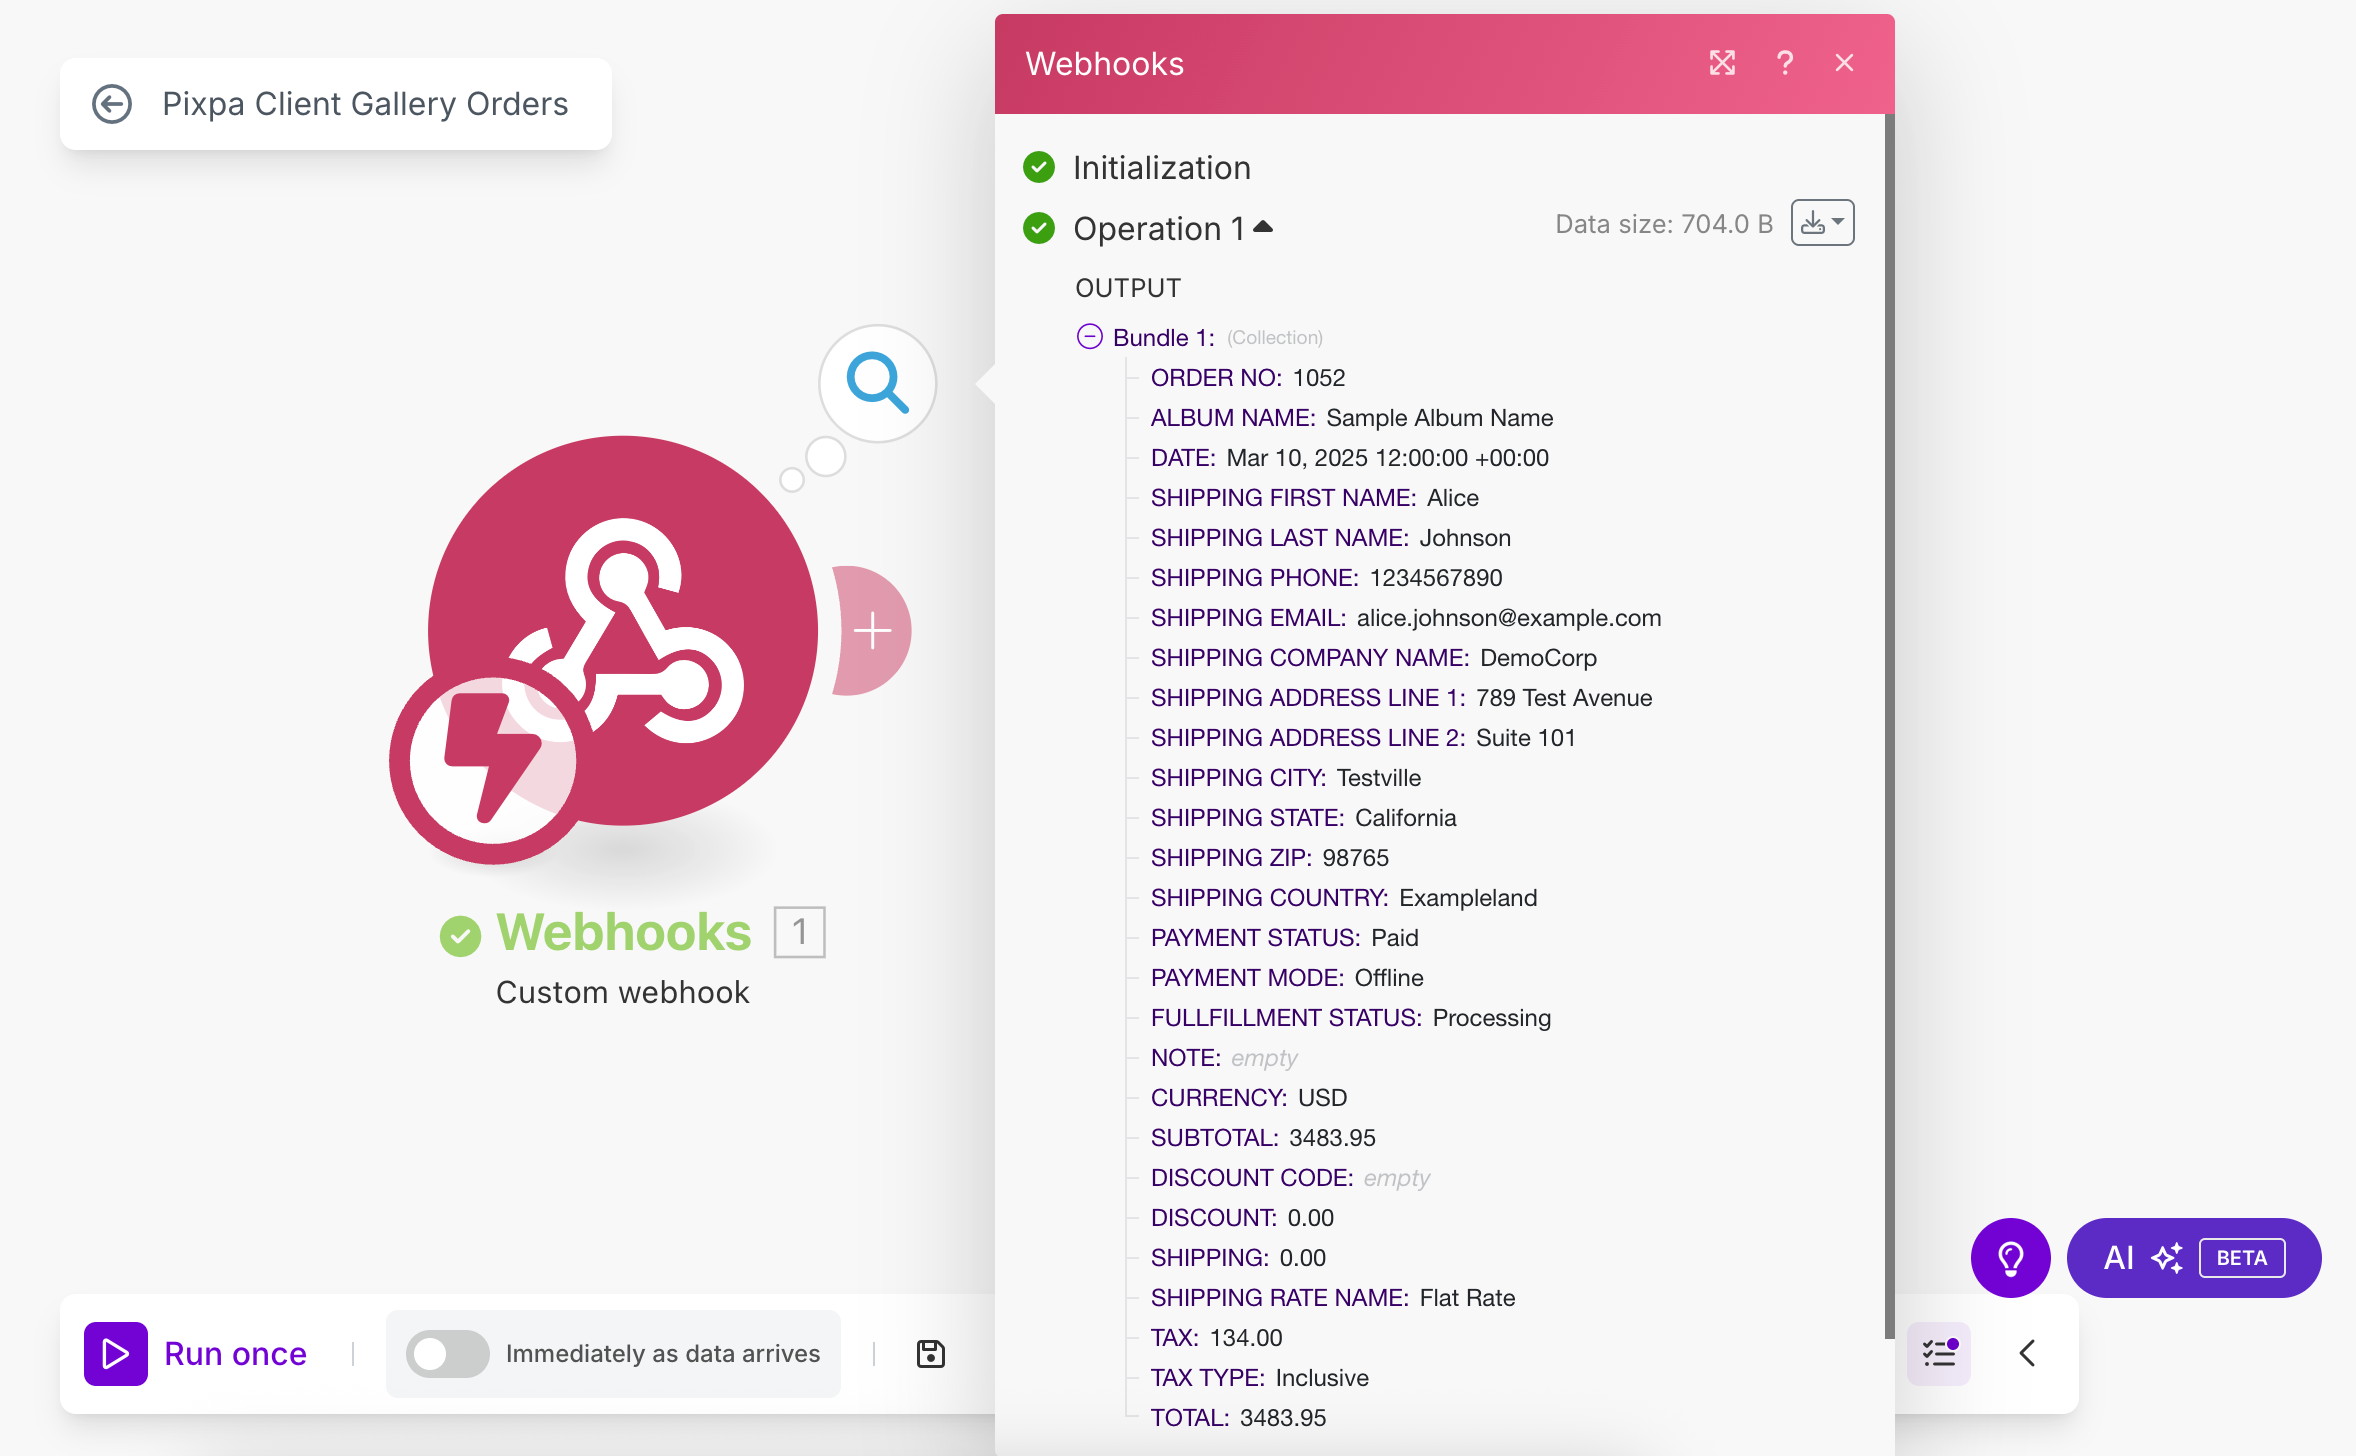
Task: Collapse the toolbar with the left chevron
Action: click(x=2027, y=1354)
